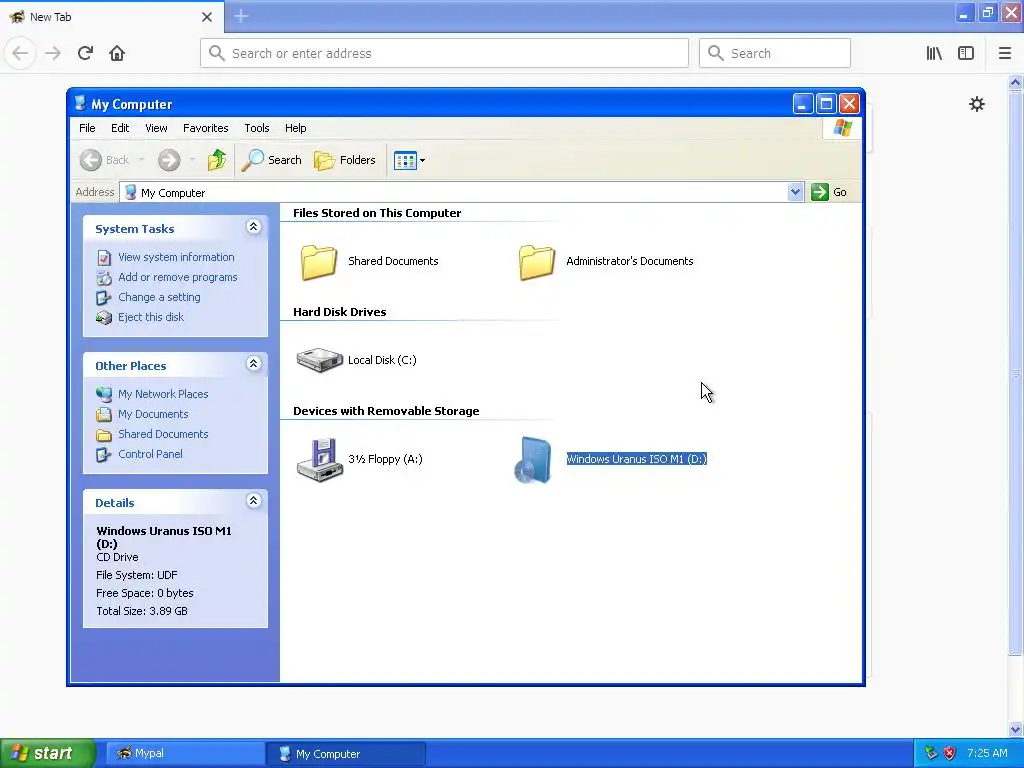Click the explorer Search magnifier button
The width and height of the screenshot is (1024, 768).
(x=272, y=160)
